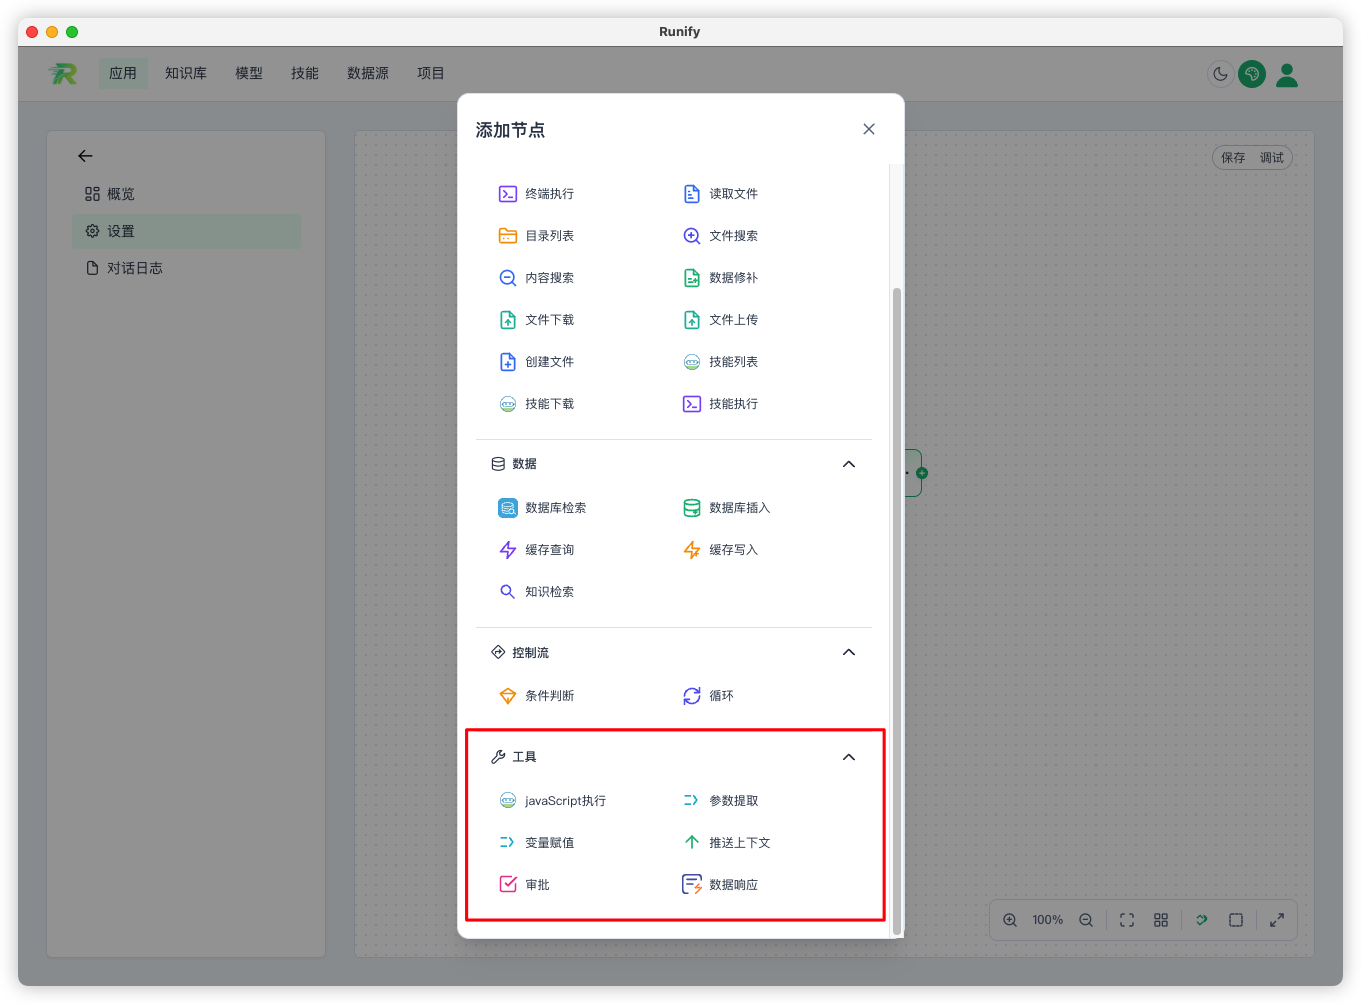Select the 缓存写入 node
The height and width of the screenshot is (1004, 1361).
(x=720, y=550)
